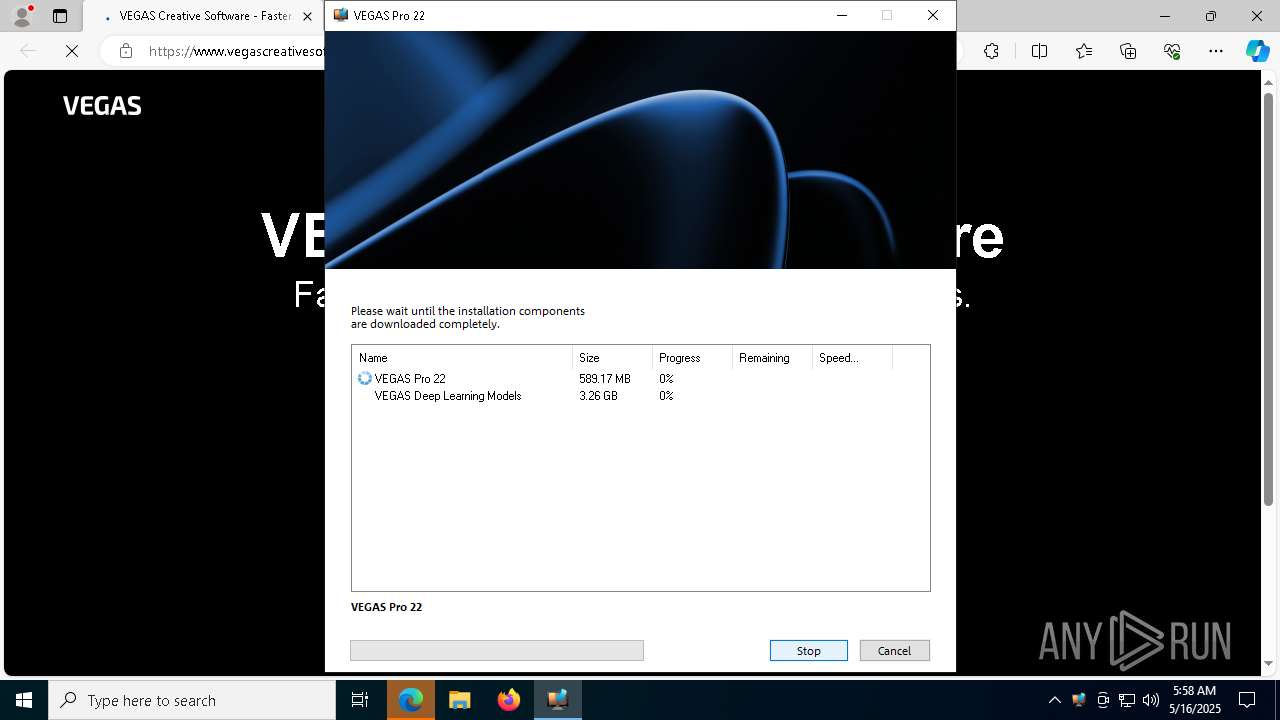Click the Progress column header
1280x720 pixels.
point(692,358)
